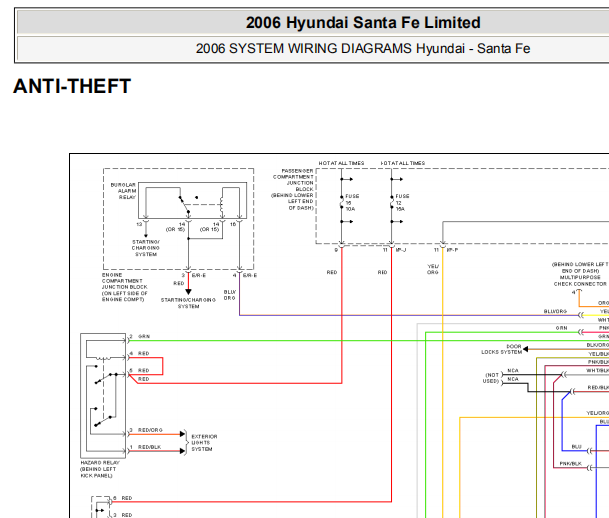Click the red arrow pointing to Starting/Charging System
Screen dimensions: 609x518
coord(188,292)
